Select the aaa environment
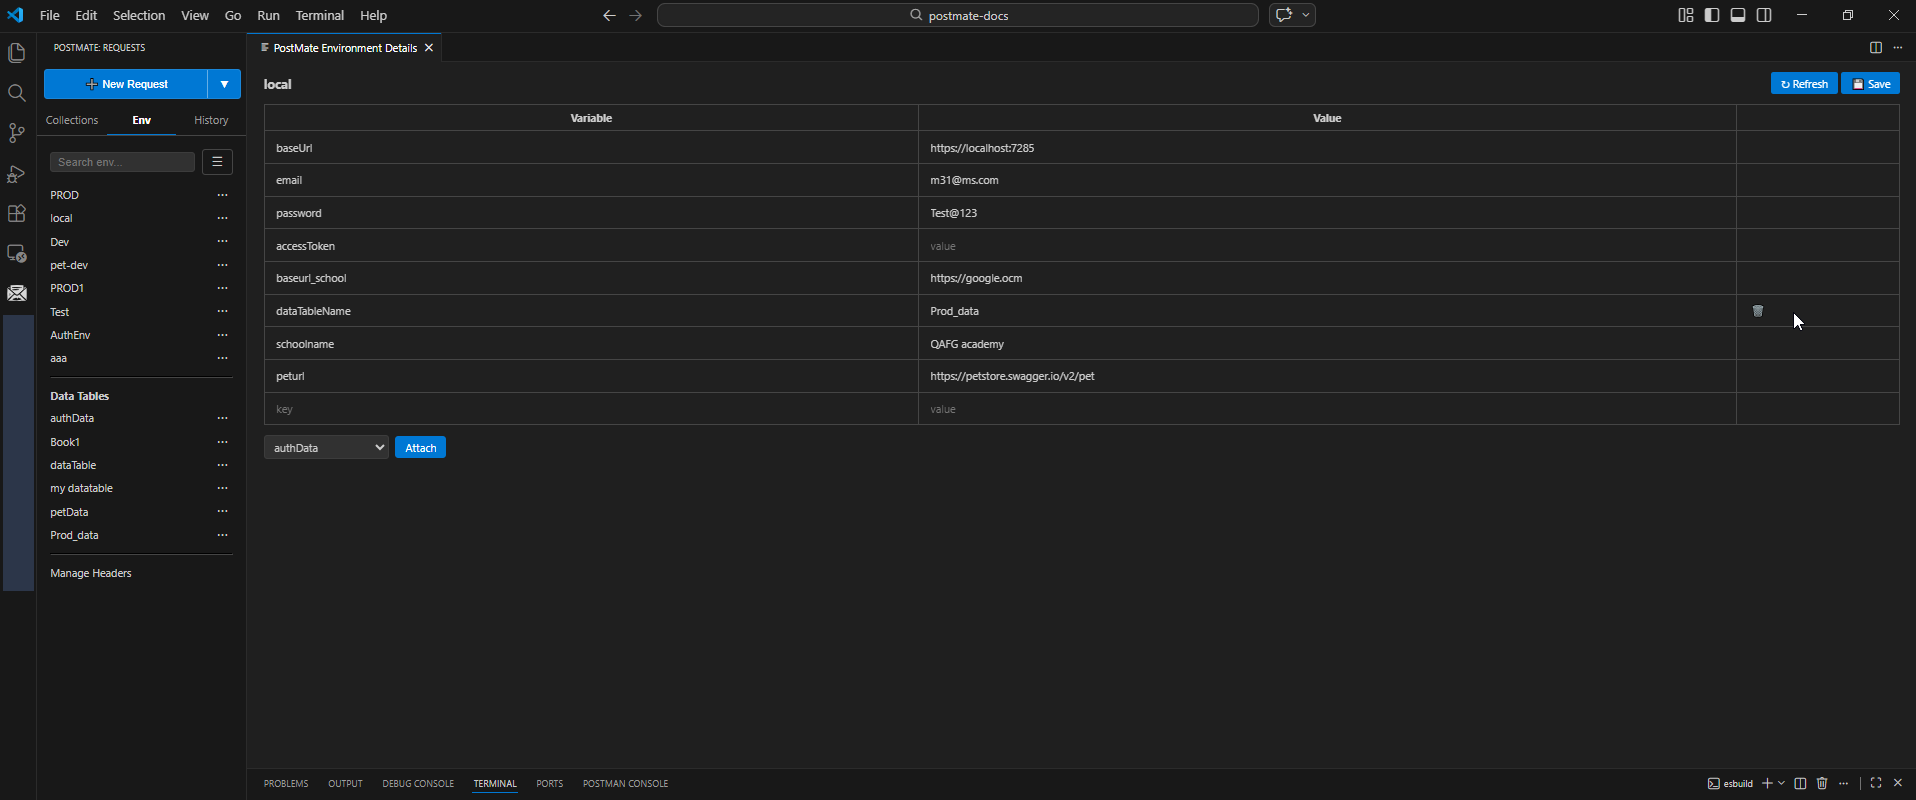 (x=59, y=358)
